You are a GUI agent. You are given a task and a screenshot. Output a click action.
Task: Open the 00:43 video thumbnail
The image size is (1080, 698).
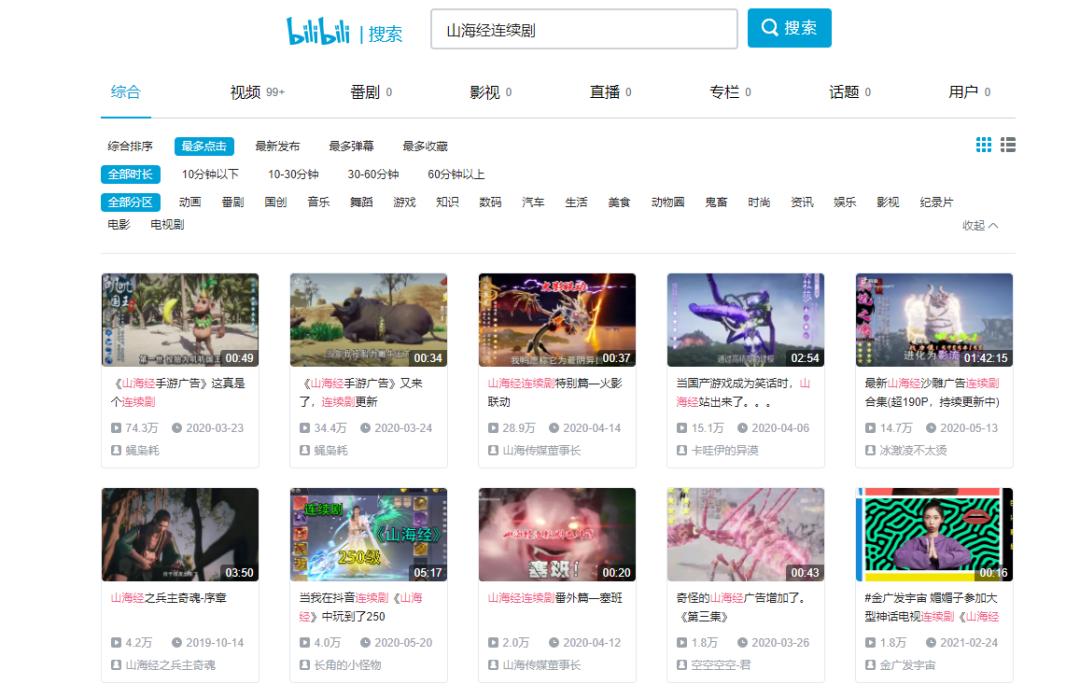pyautogui.click(x=746, y=535)
